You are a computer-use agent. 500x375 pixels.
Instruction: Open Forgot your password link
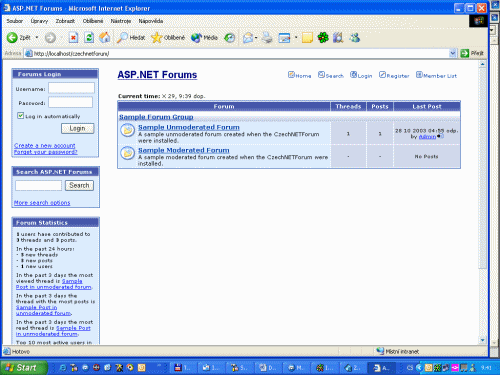pos(46,152)
